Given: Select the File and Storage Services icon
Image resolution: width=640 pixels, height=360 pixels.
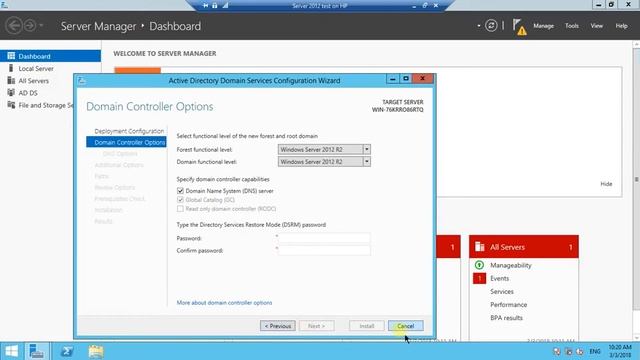Looking at the screenshot, I should tap(11, 105).
